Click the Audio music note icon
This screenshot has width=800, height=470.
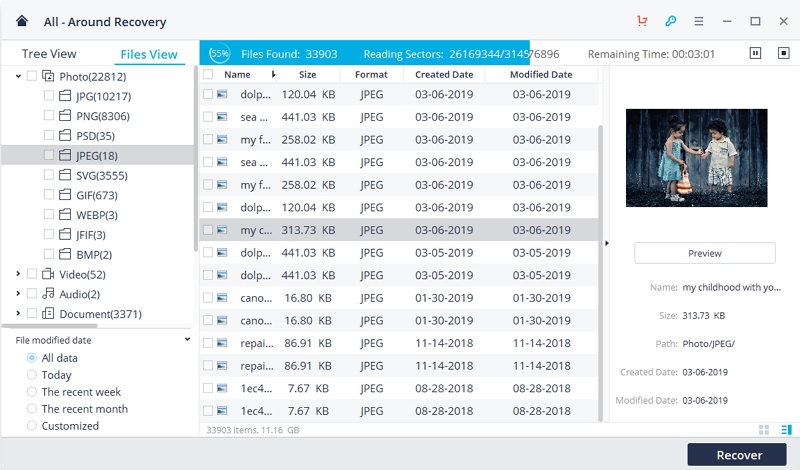pyautogui.click(x=48, y=293)
